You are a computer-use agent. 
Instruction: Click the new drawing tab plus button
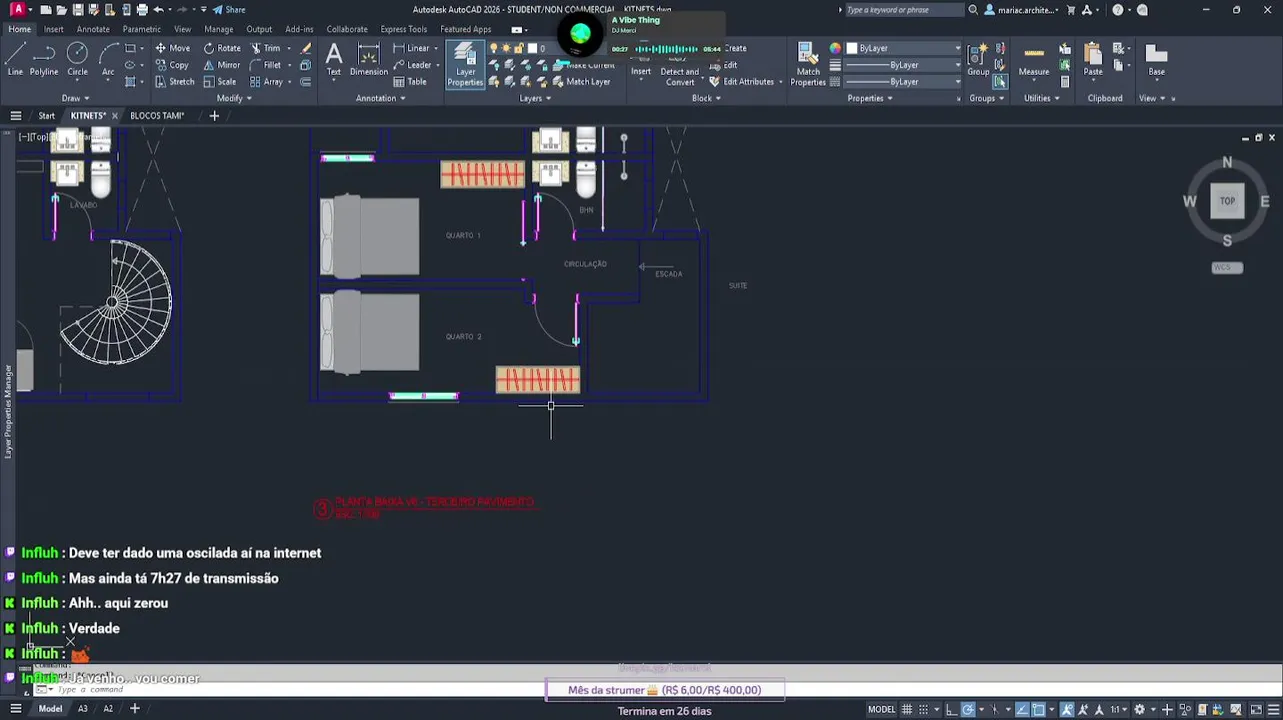coord(214,116)
